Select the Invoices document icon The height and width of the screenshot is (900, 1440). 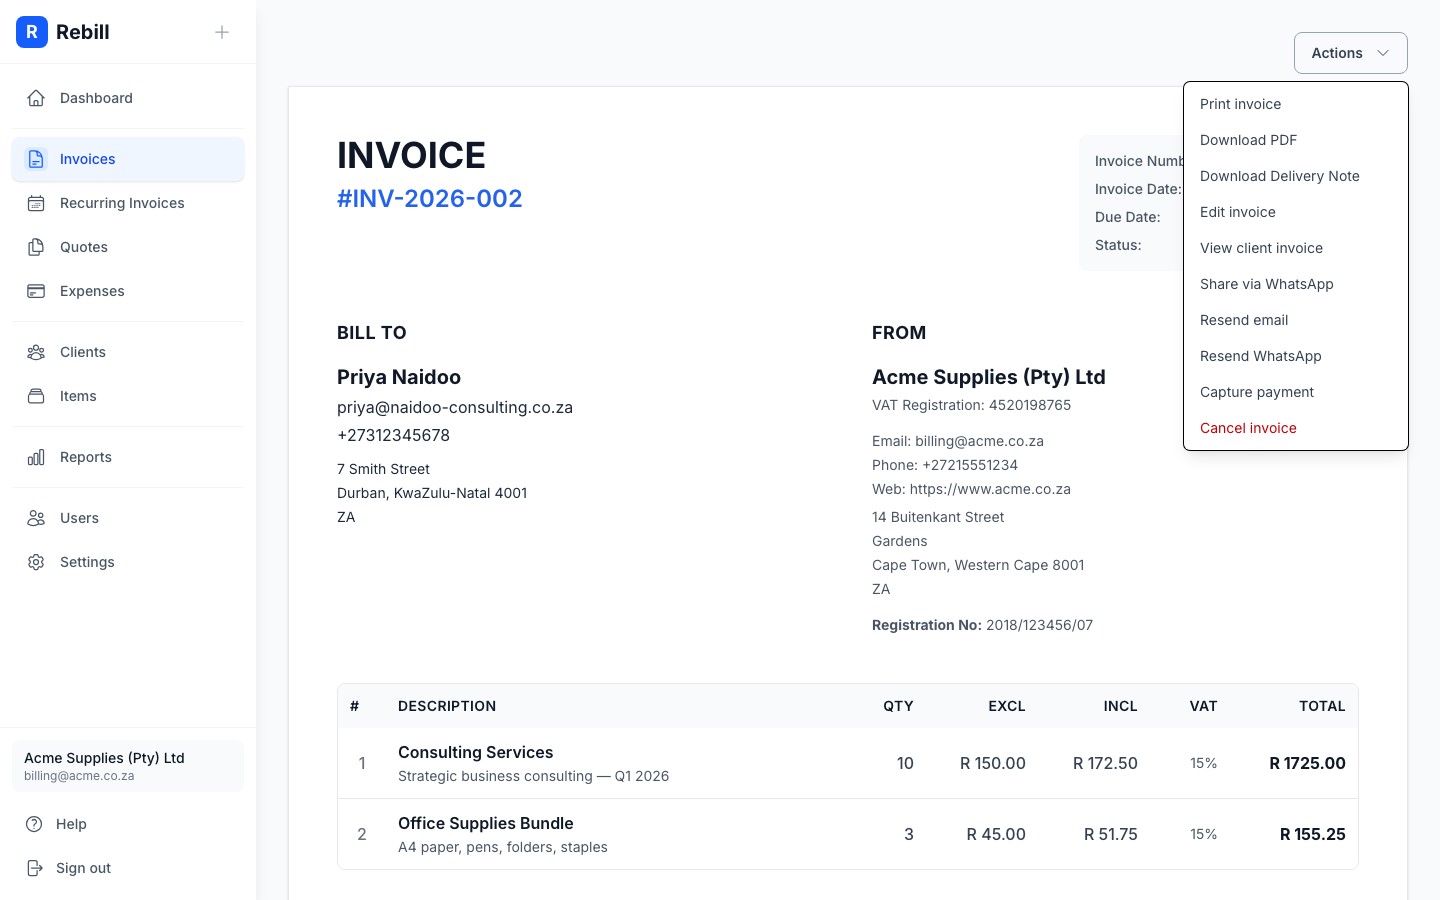pyautogui.click(x=36, y=159)
